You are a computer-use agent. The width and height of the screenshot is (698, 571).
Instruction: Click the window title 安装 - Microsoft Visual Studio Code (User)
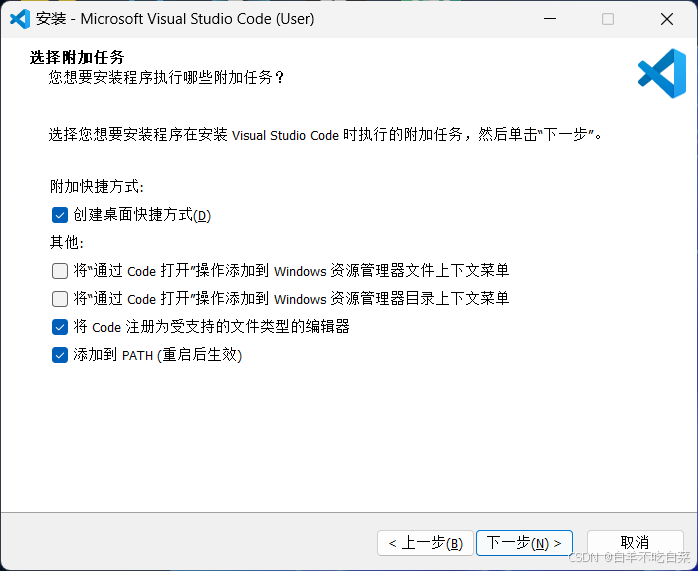coord(175,19)
